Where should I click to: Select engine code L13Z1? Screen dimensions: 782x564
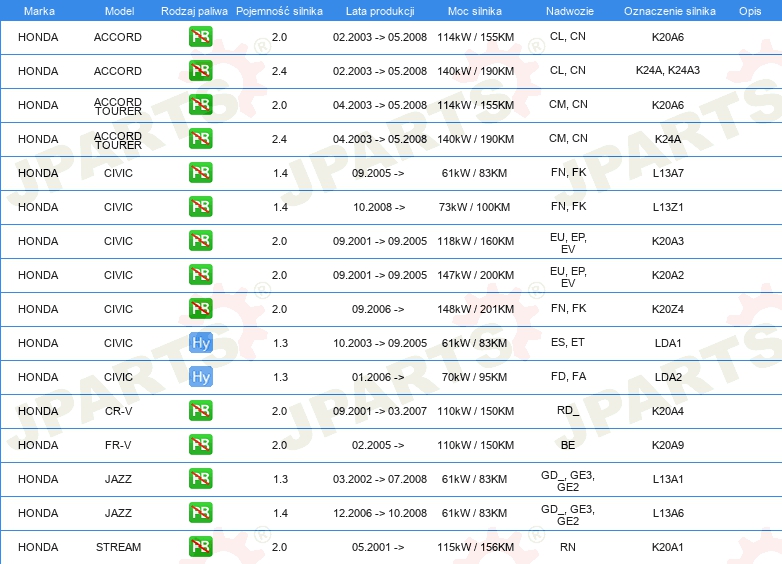coord(668,207)
